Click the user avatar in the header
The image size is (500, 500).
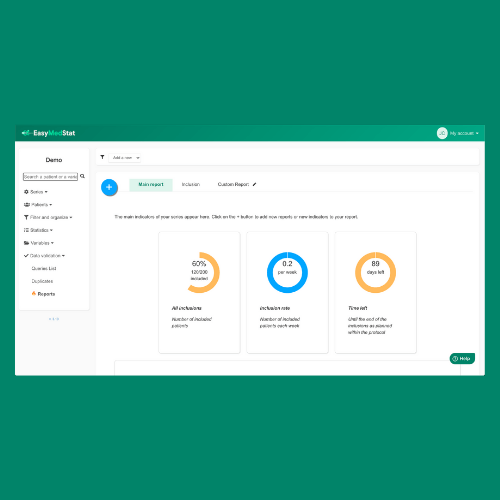[x=442, y=133]
